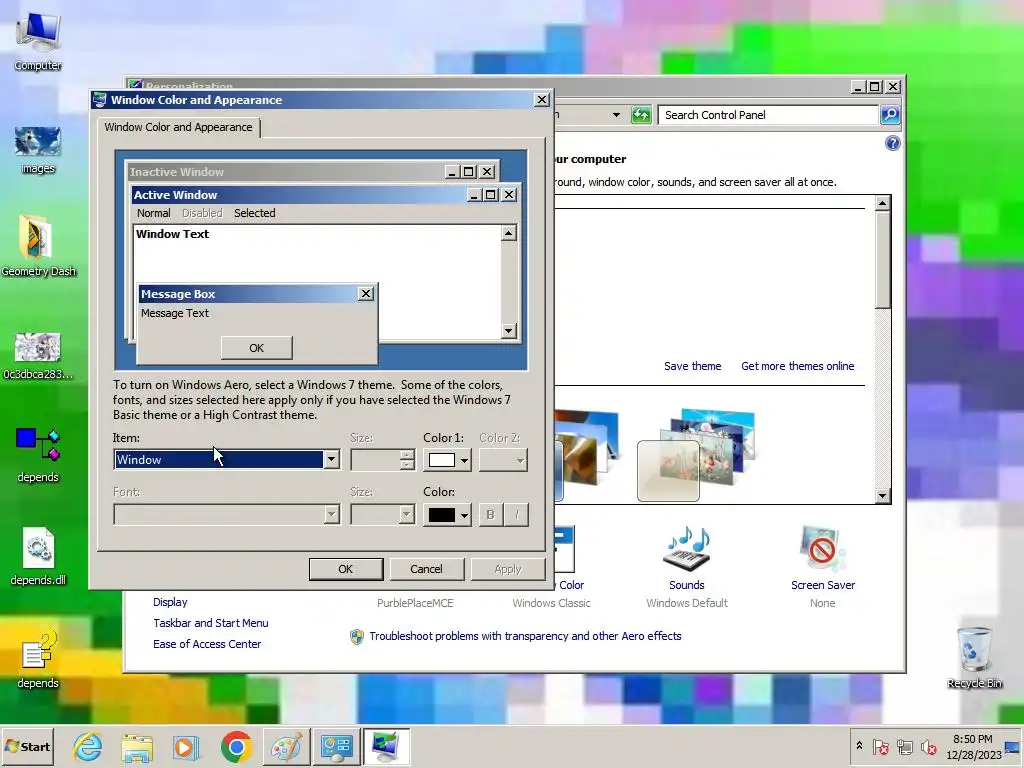Viewport: 1024px width, 768px height.
Task: Open the Ease of Access Center link
Action: [207, 644]
